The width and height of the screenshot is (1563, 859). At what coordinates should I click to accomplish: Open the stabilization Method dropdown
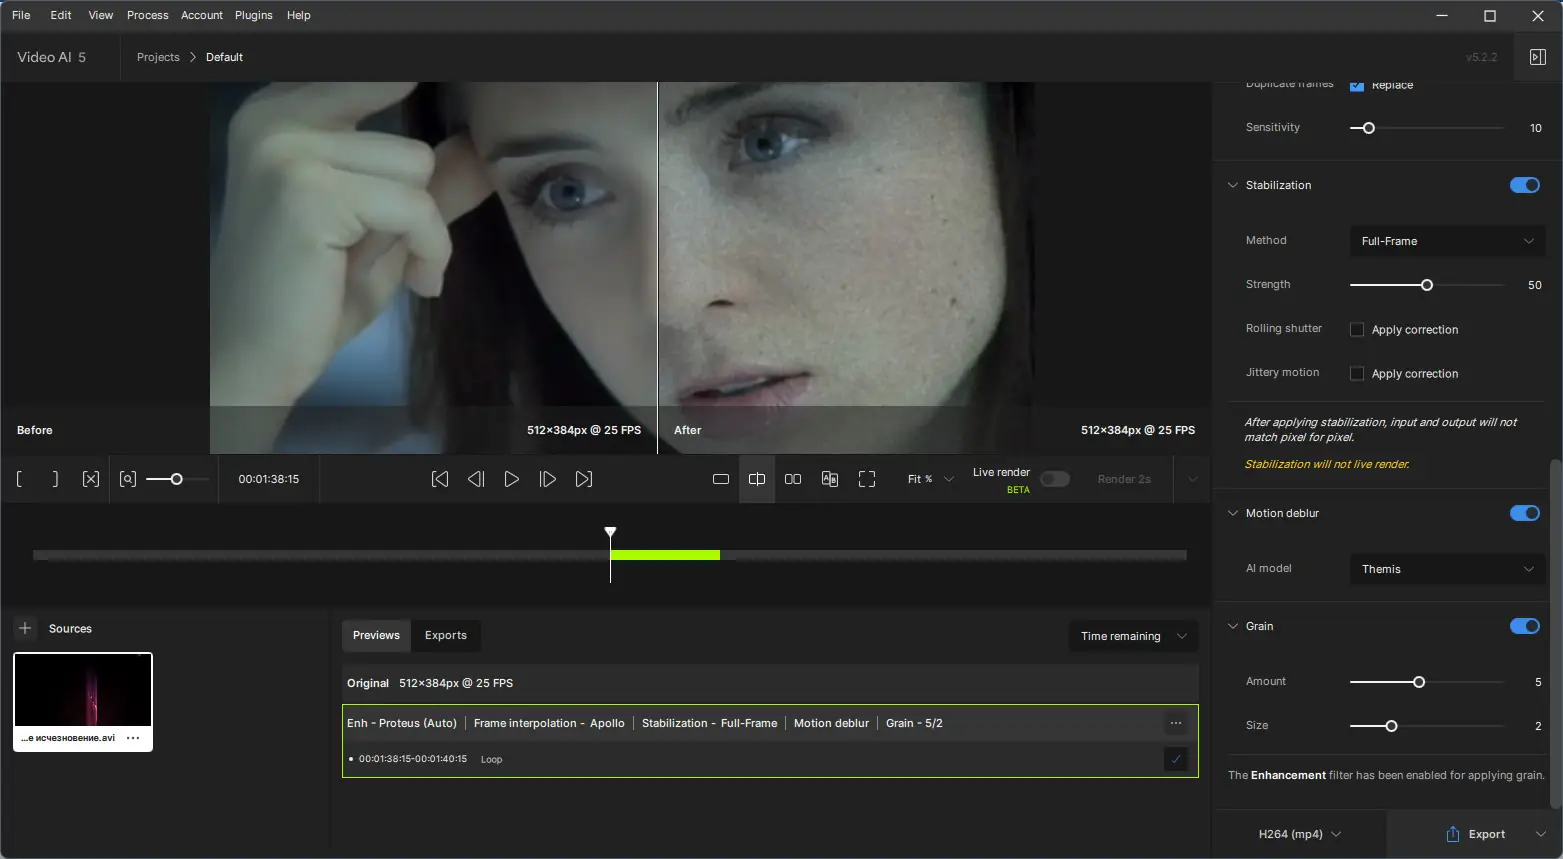1447,241
